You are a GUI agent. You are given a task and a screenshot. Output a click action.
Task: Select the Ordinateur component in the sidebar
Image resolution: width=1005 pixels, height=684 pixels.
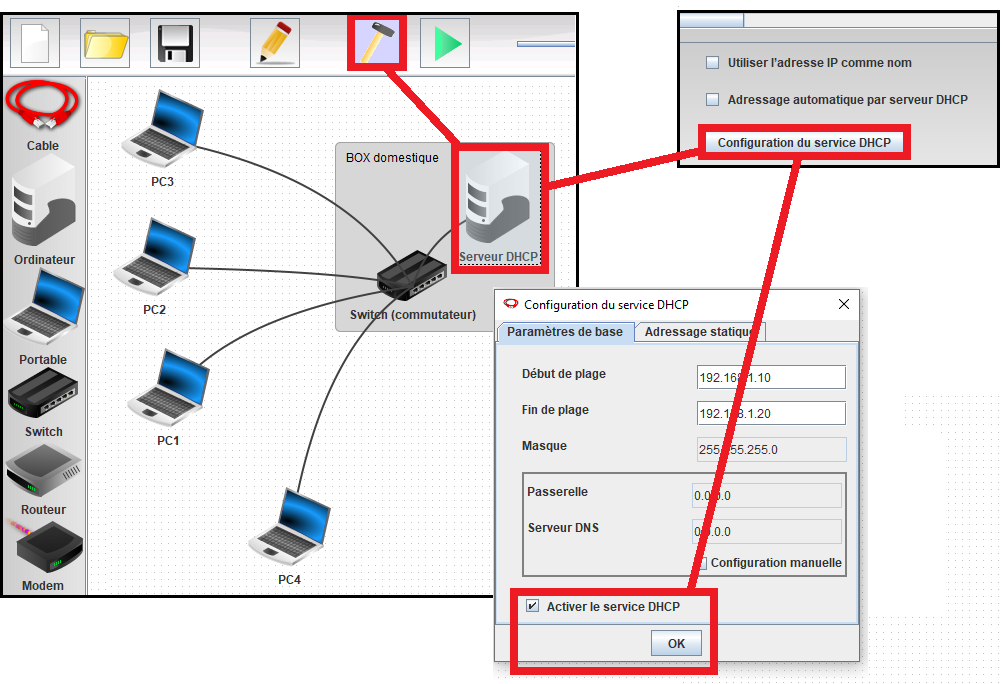pyautogui.click(x=43, y=205)
